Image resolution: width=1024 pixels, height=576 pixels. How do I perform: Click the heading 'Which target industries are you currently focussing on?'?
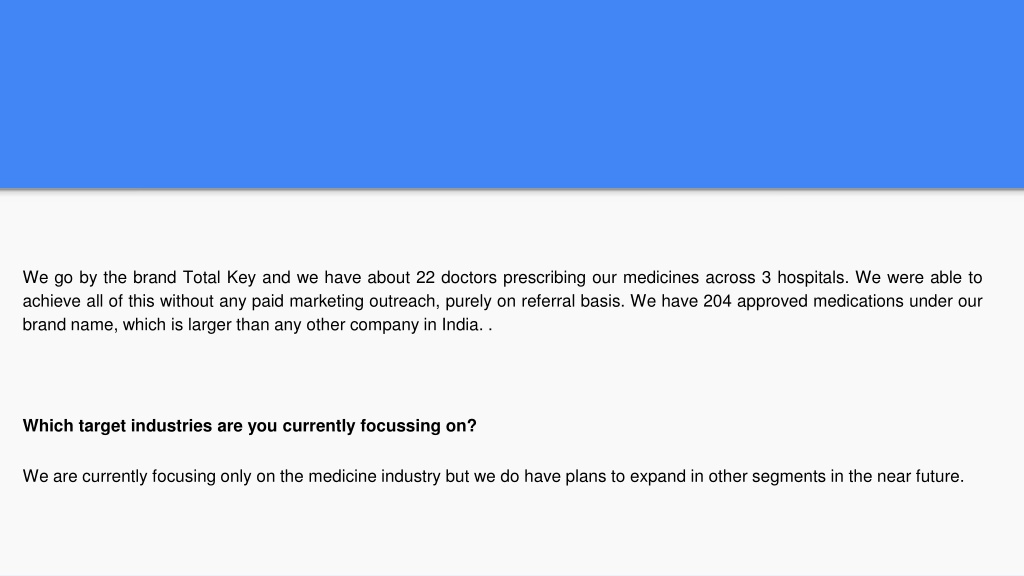249,426
